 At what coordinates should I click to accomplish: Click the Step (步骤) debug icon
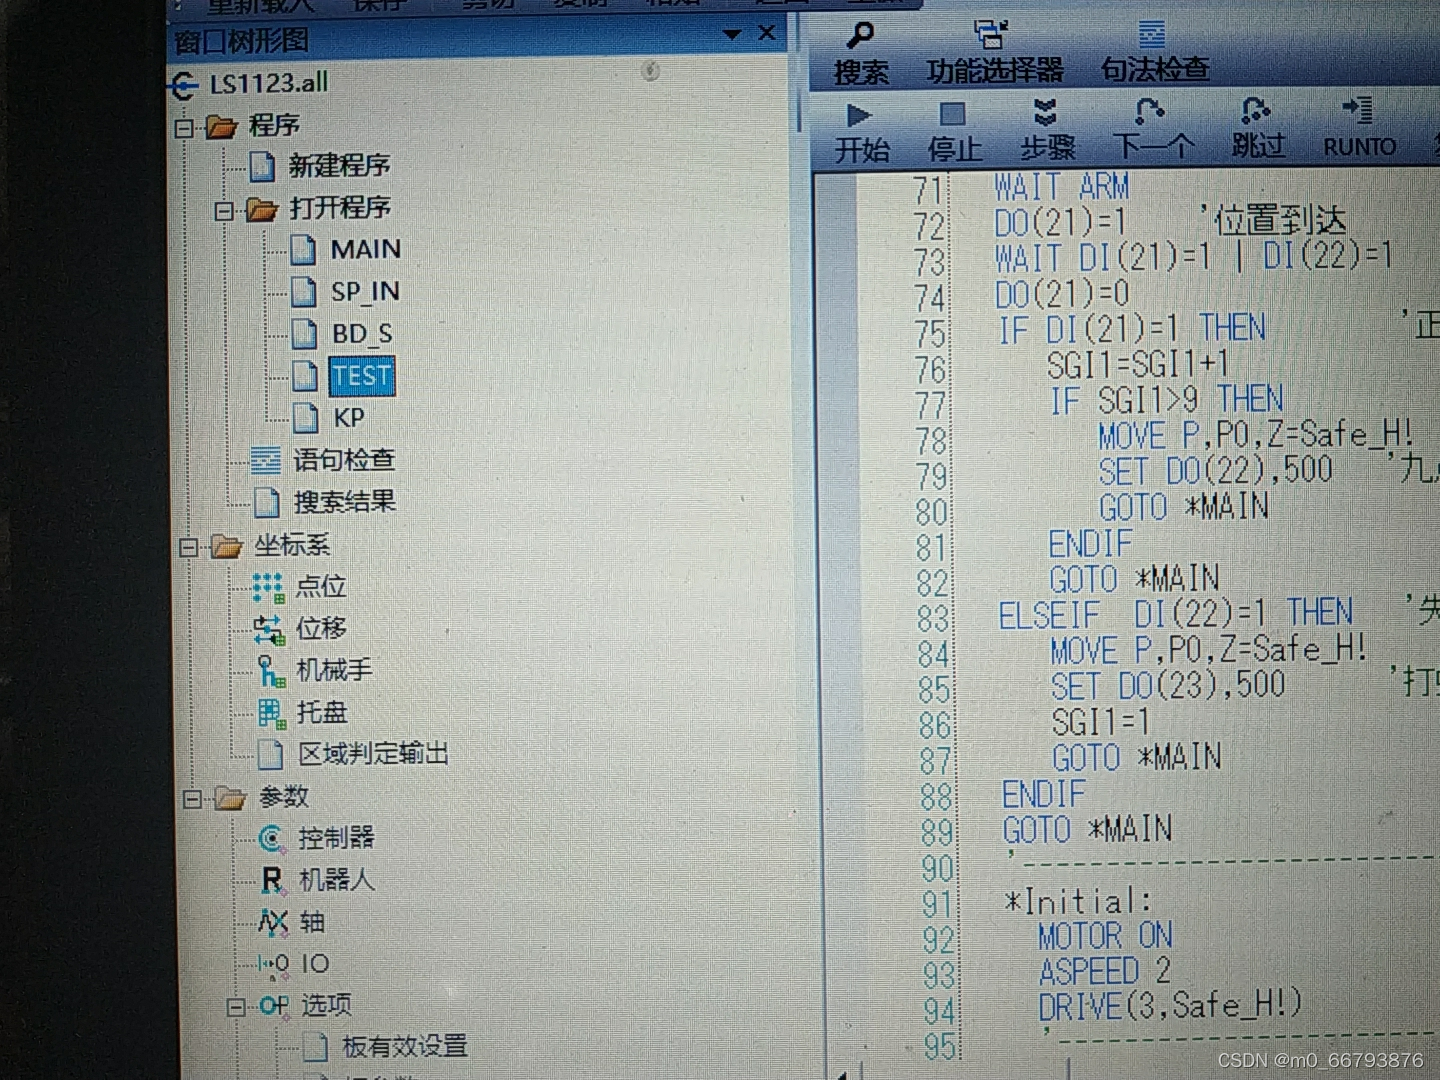(1045, 112)
